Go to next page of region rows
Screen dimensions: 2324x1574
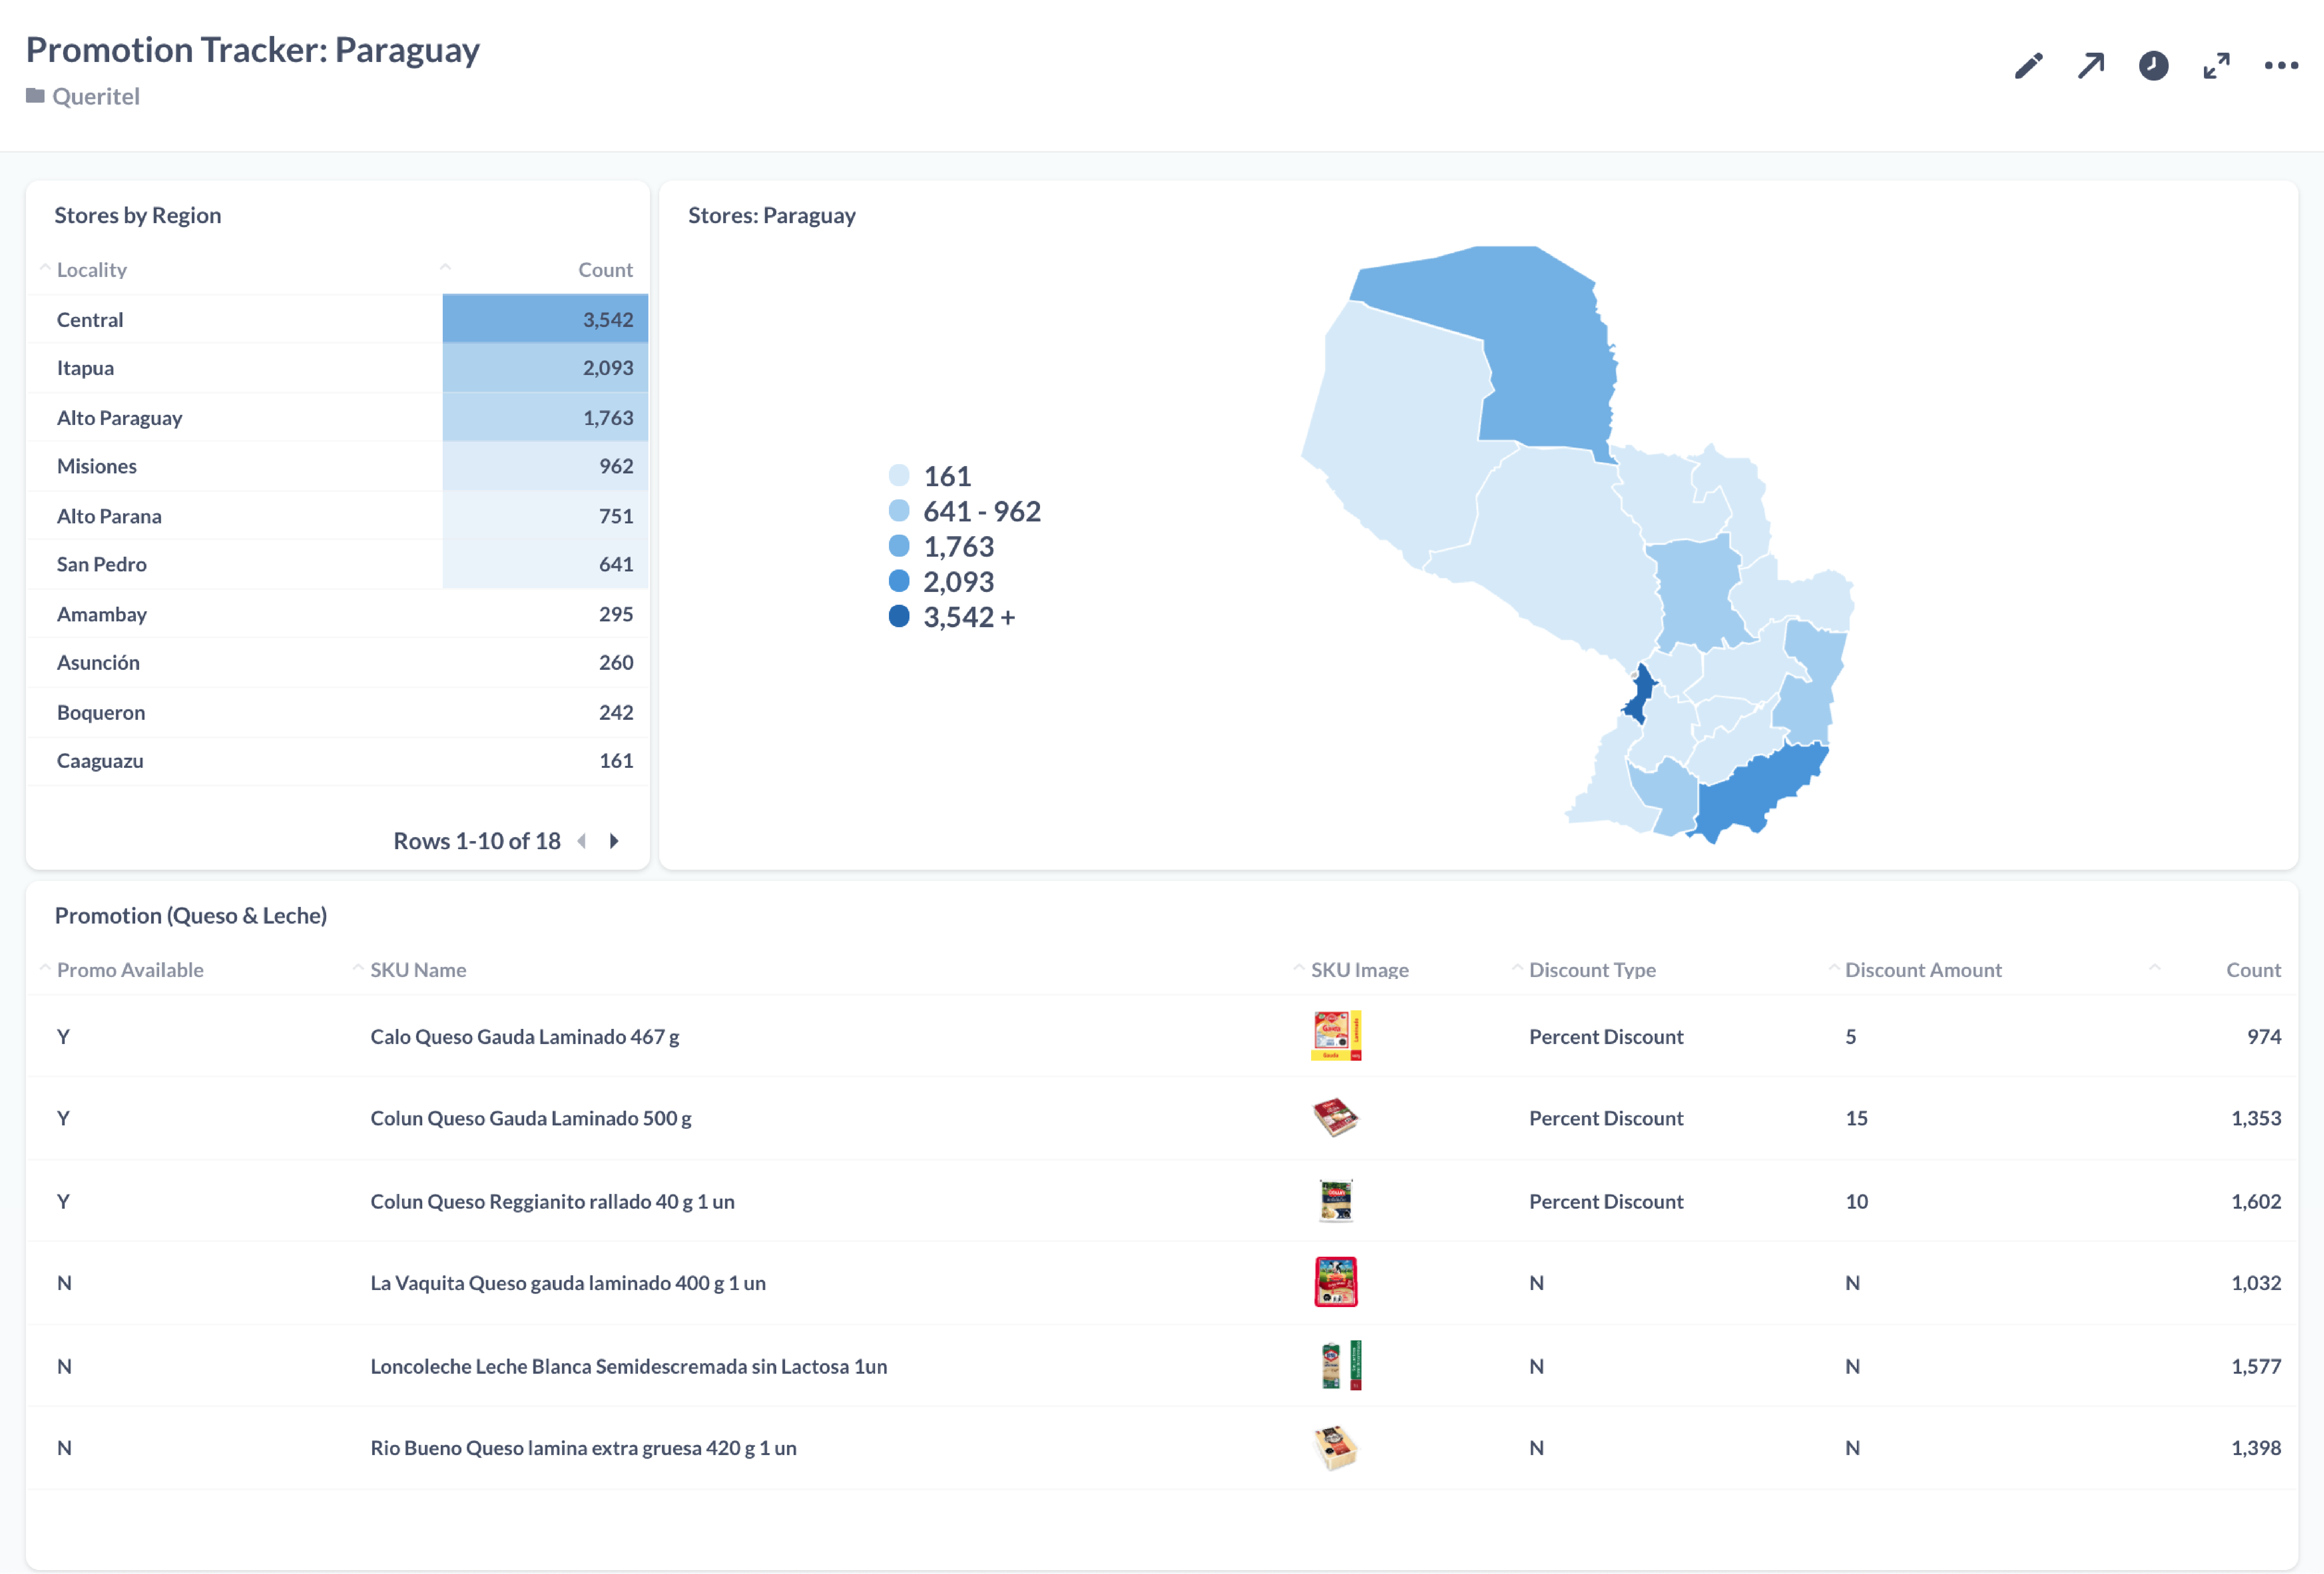pos(614,841)
